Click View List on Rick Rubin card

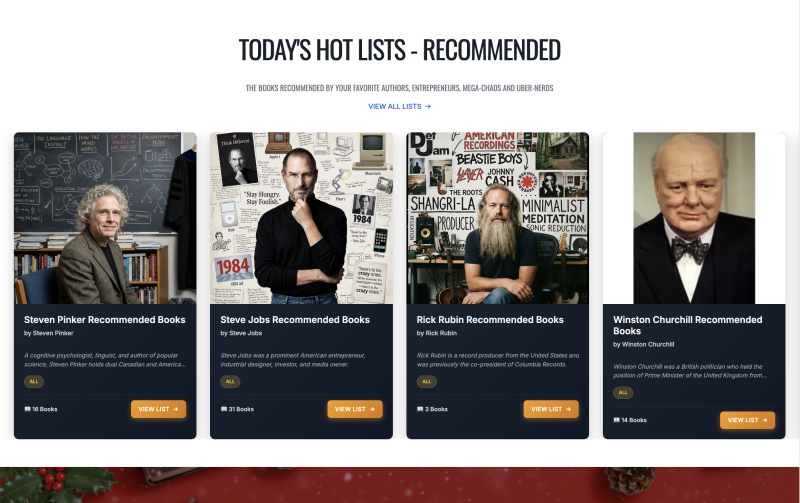551,409
